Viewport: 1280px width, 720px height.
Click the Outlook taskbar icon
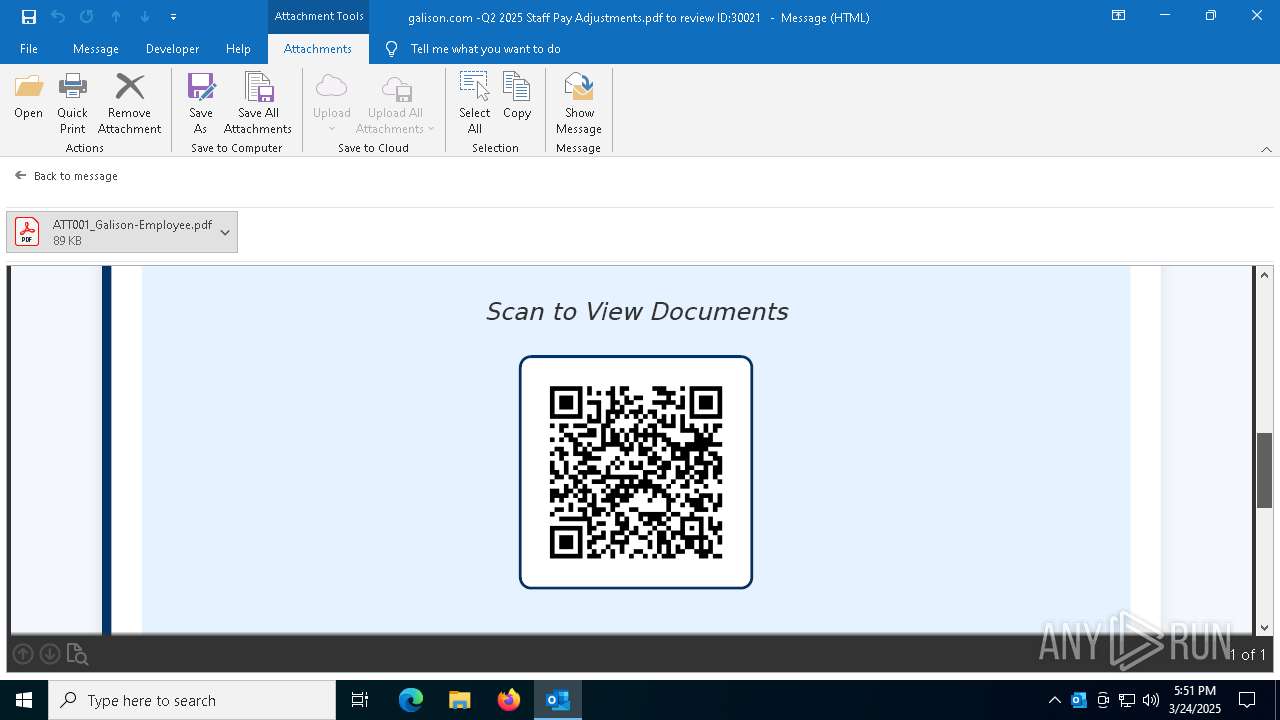[557, 700]
